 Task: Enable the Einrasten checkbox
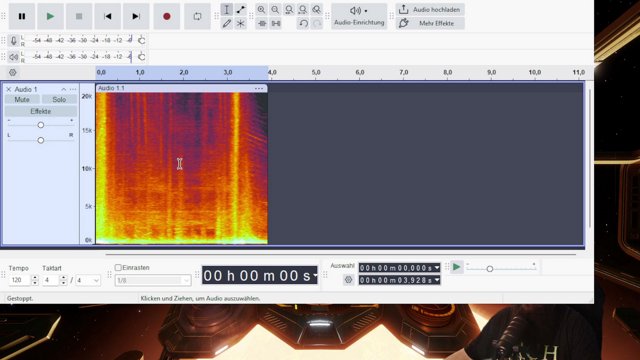(x=118, y=267)
